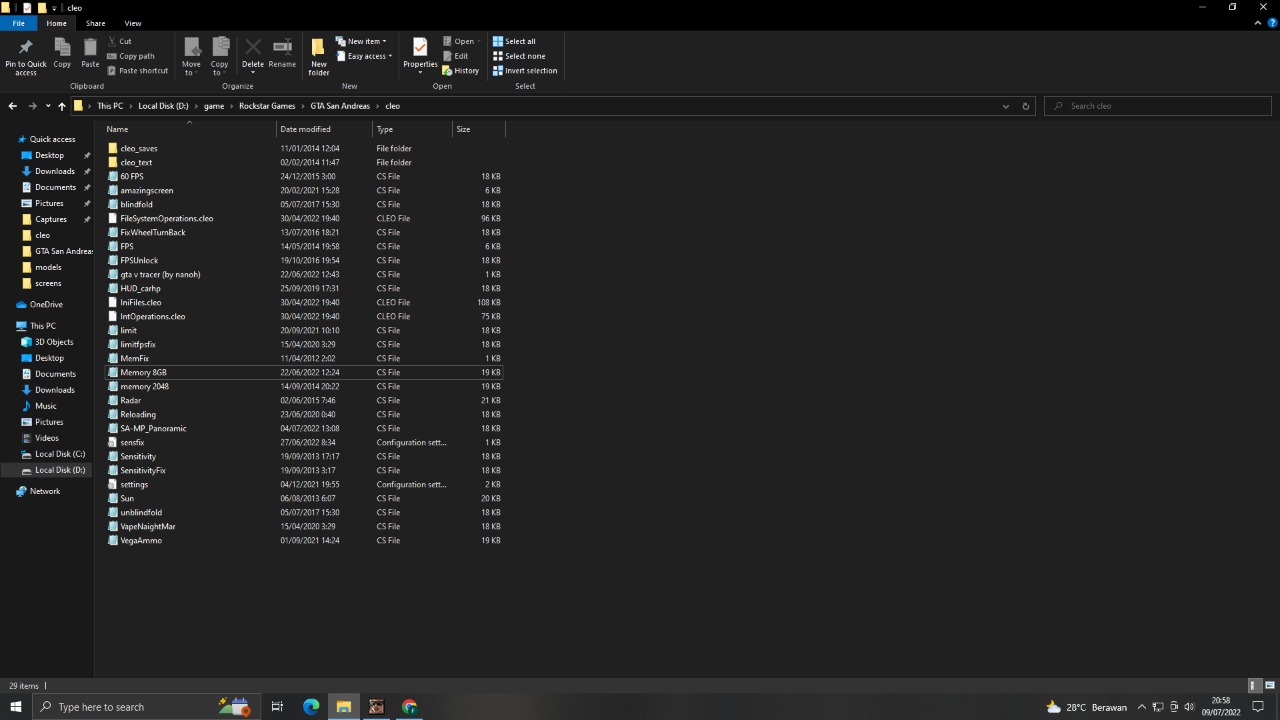Open the Move to dropdown
The image size is (1280, 720).
pos(191,56)
